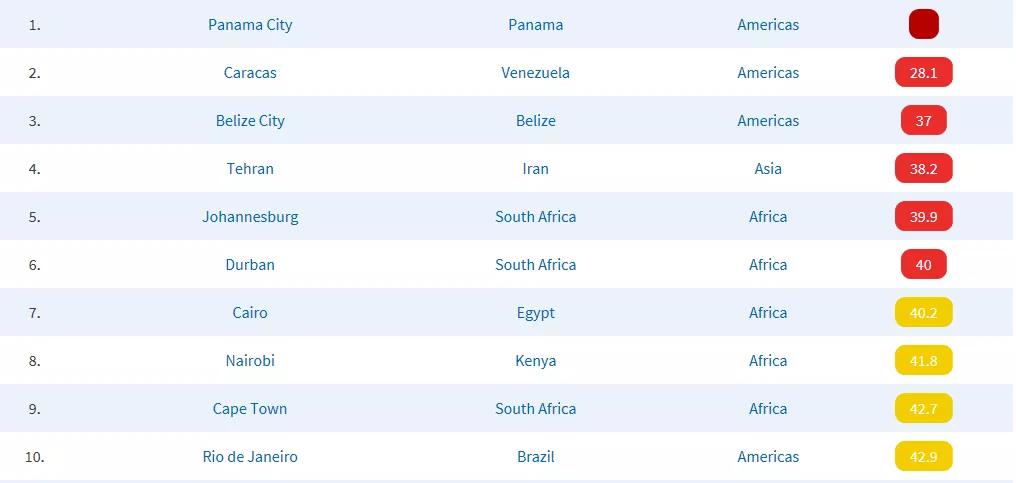Open the Panama City link
The height and width of the screenshot is (483, 1016).
(250, 25)
